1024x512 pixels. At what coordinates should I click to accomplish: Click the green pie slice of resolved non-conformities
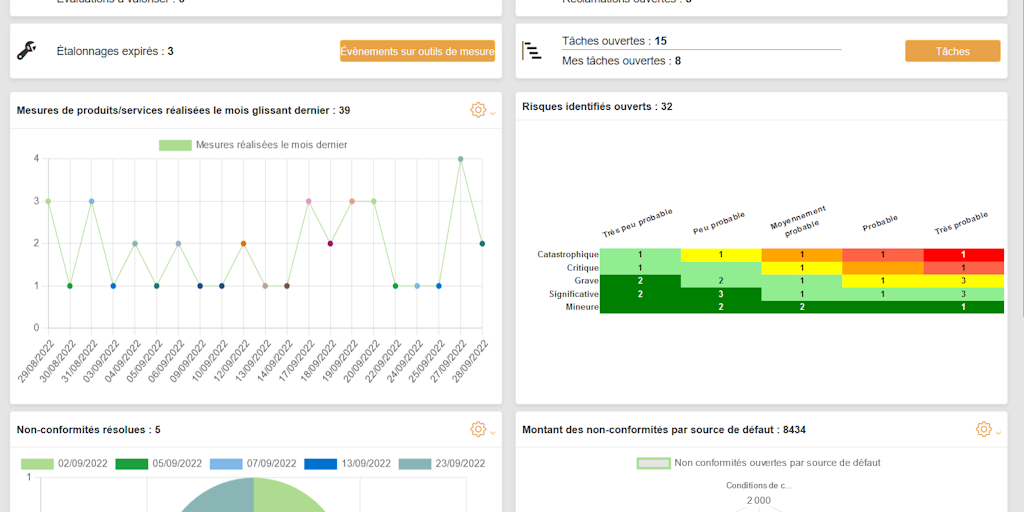coord(287,496)
